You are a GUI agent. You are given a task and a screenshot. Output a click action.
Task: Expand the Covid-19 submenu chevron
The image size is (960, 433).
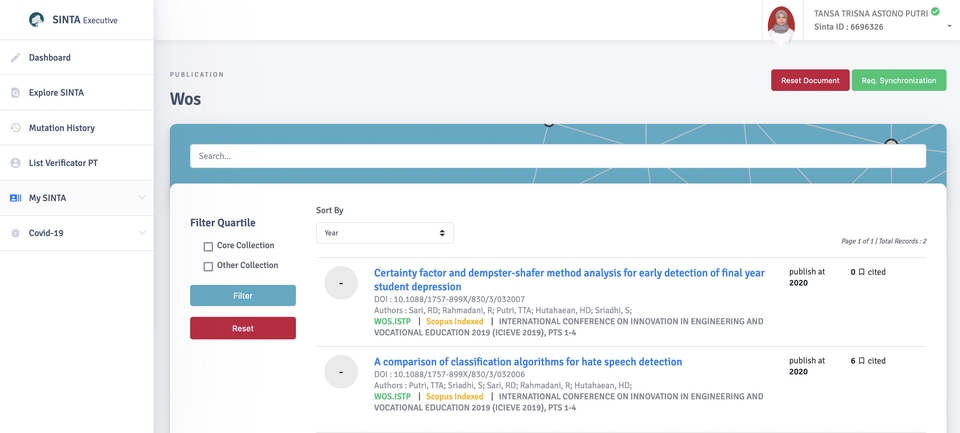(142, 233)
